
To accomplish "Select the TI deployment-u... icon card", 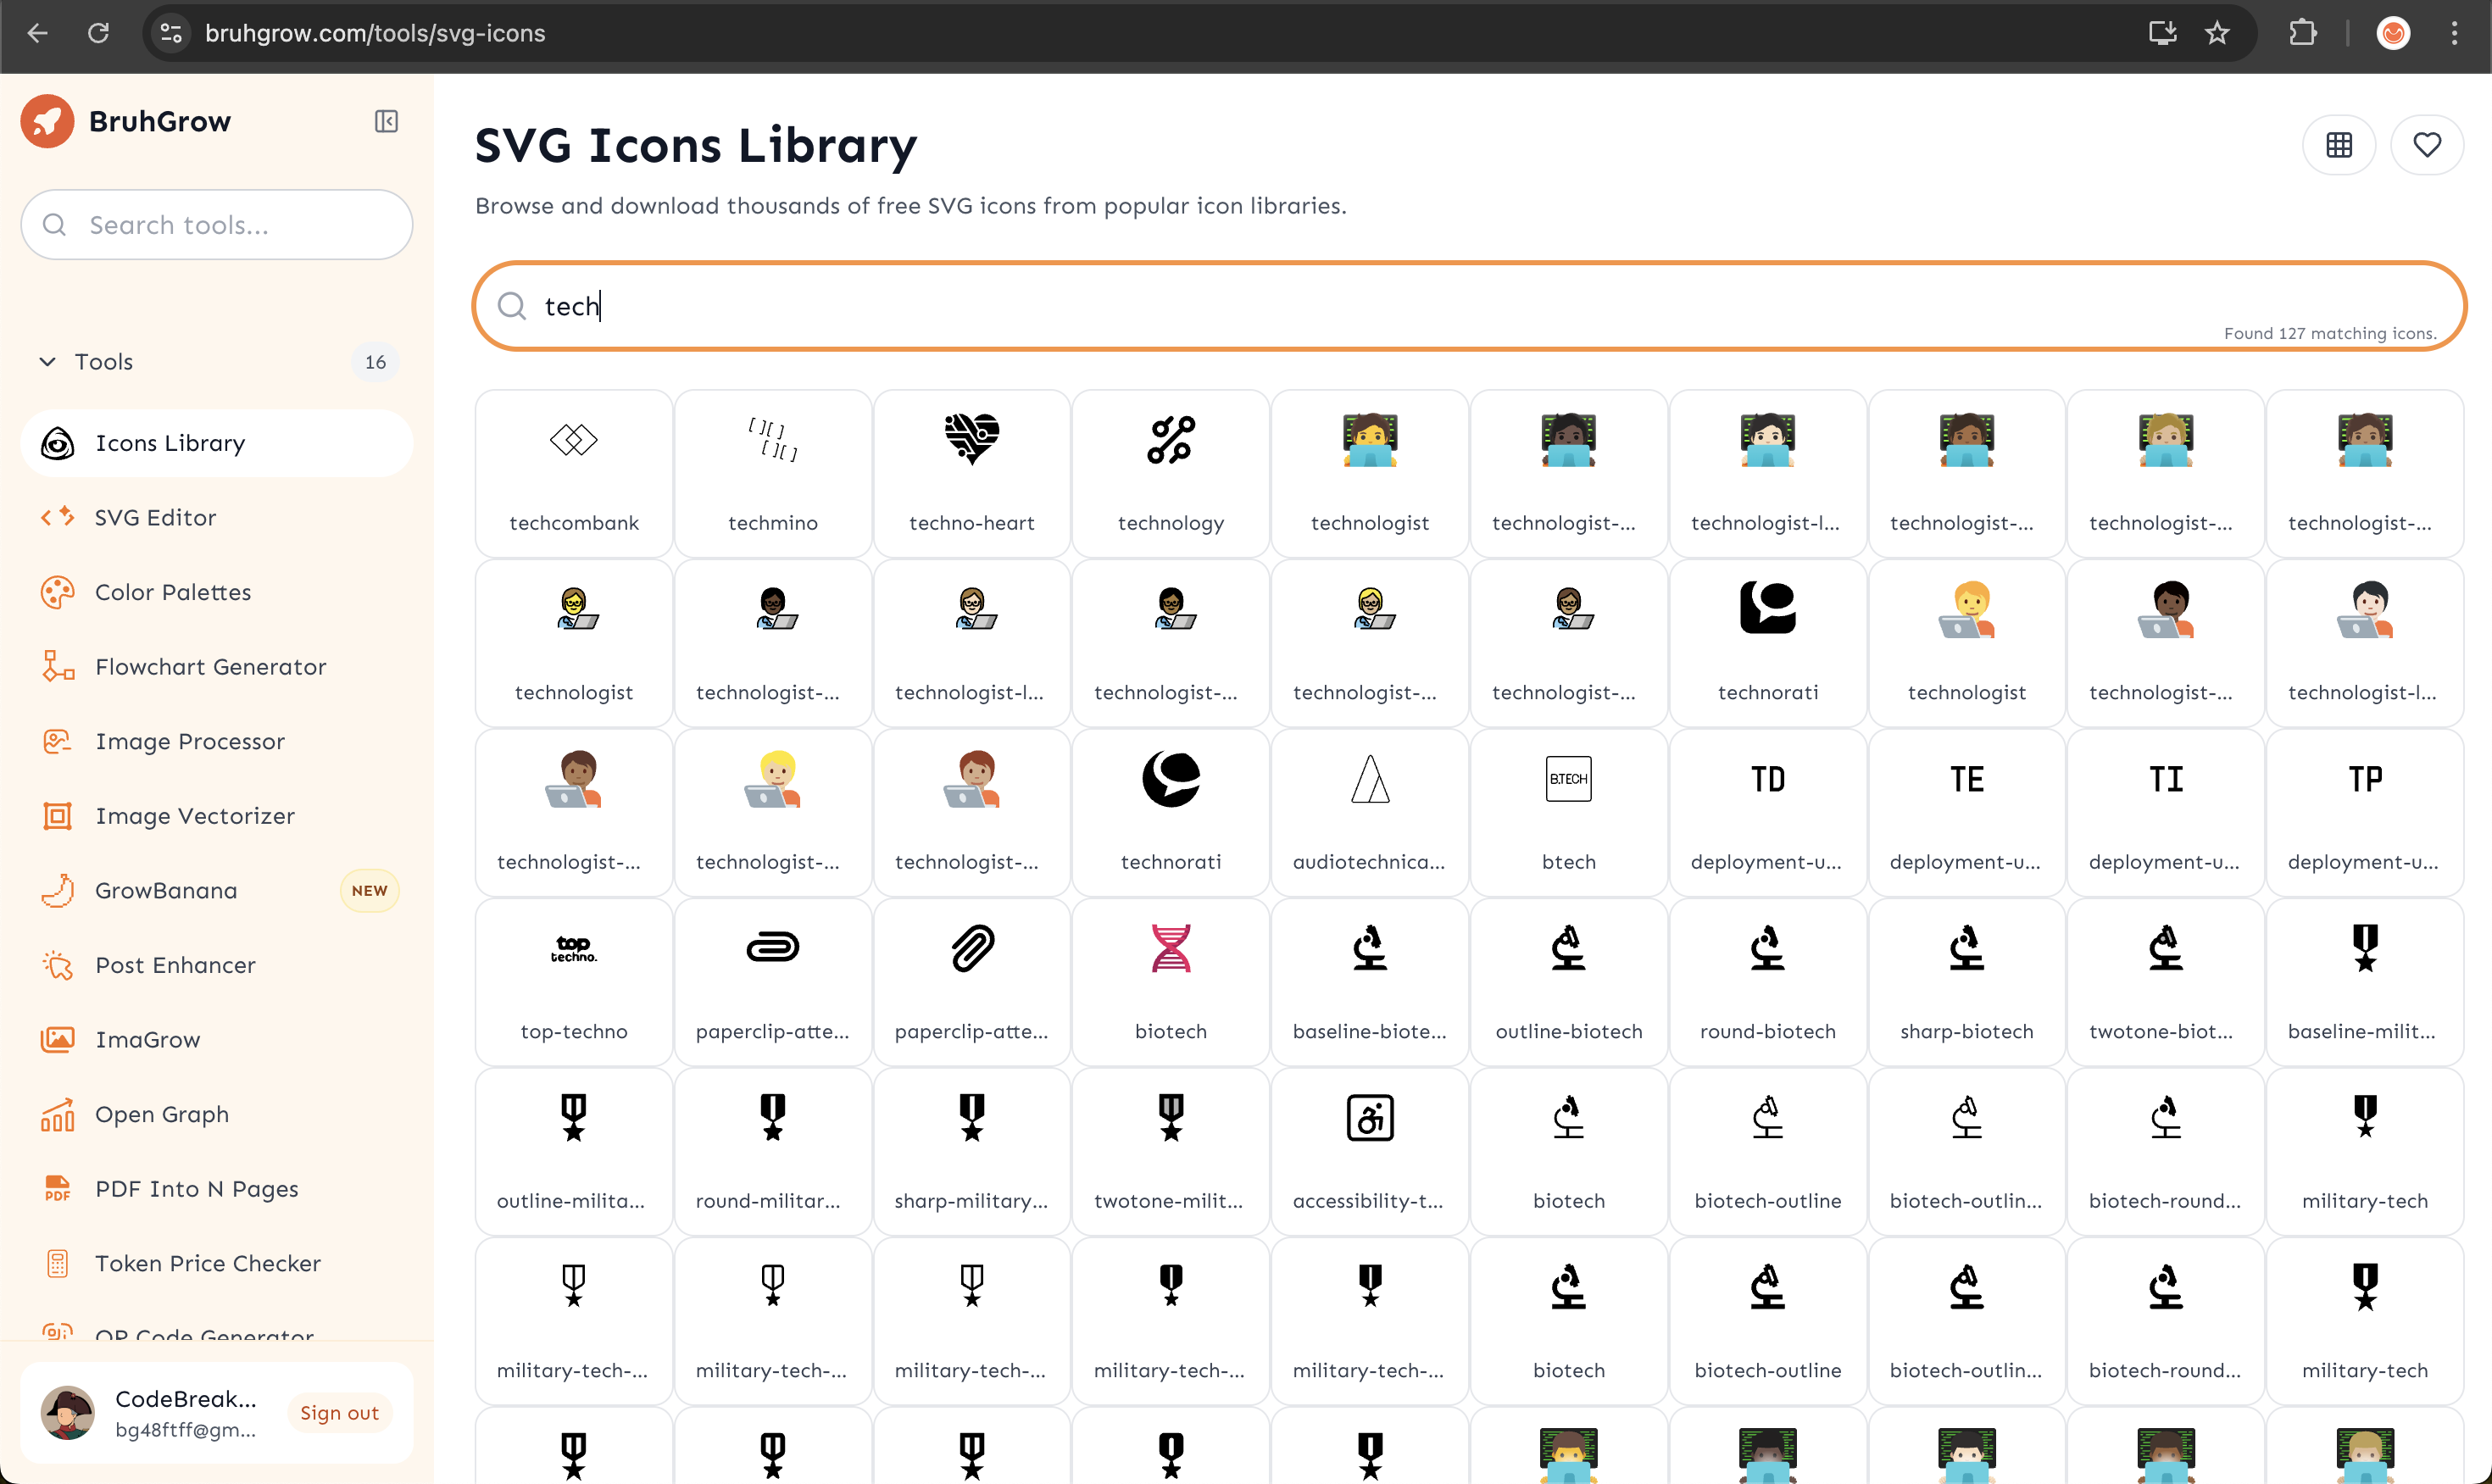I will [2166, 812].
